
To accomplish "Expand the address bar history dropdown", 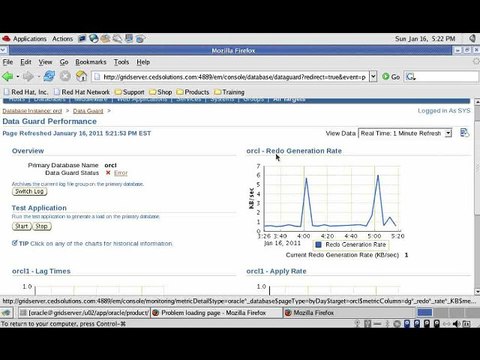I will tap(373, 77).
